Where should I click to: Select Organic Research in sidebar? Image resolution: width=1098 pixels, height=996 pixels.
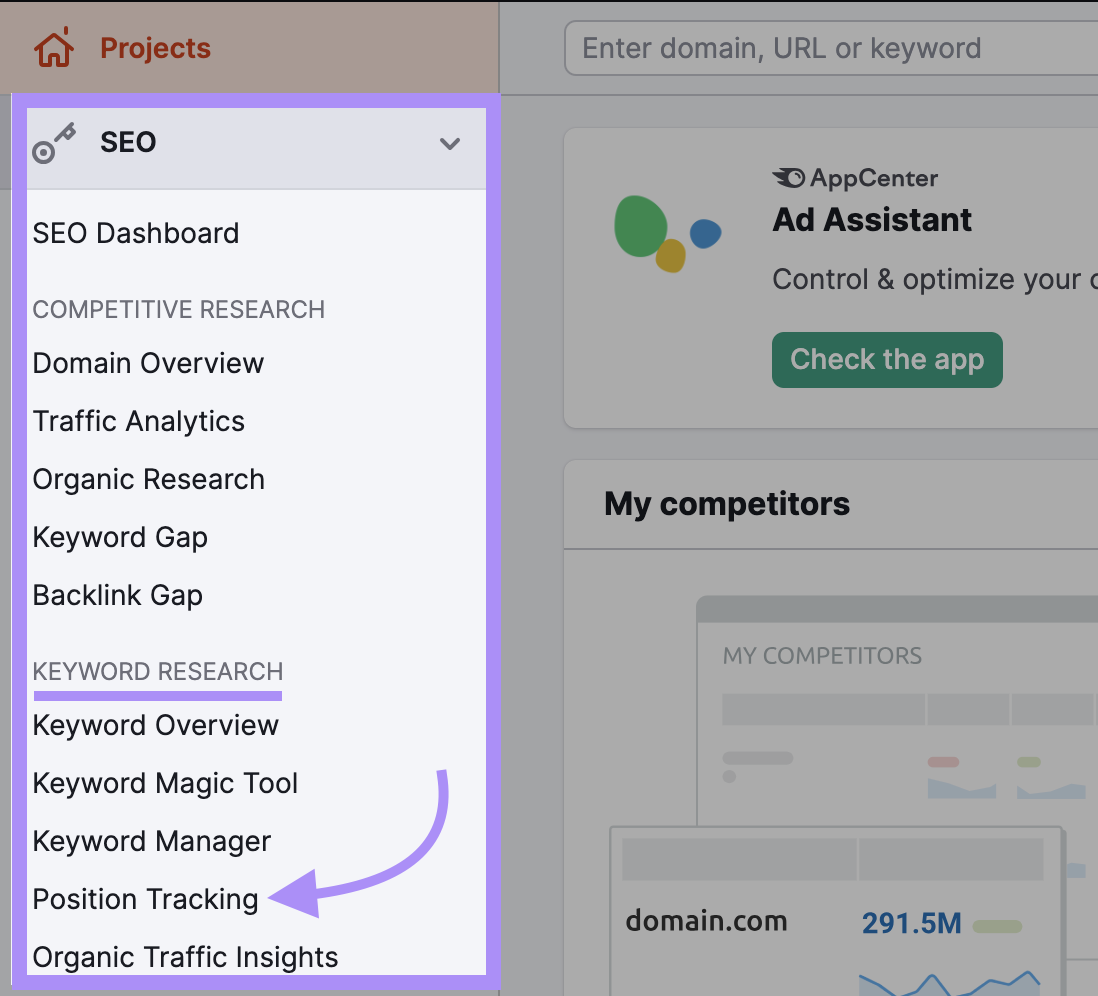tap(148, 479)
